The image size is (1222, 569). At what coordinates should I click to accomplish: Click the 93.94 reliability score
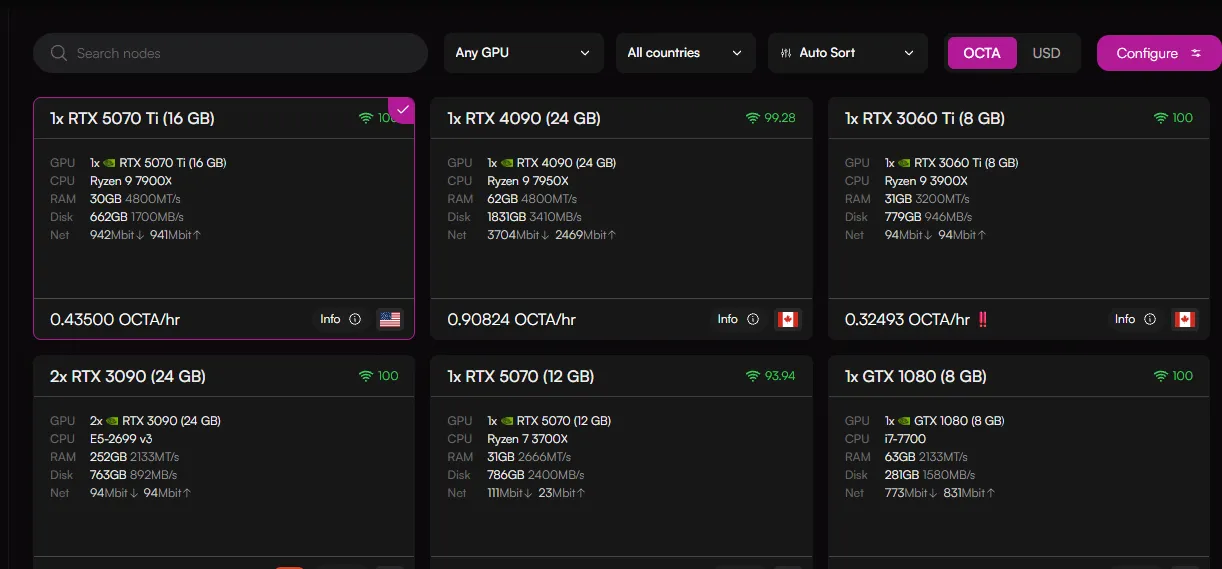[780, 376]
